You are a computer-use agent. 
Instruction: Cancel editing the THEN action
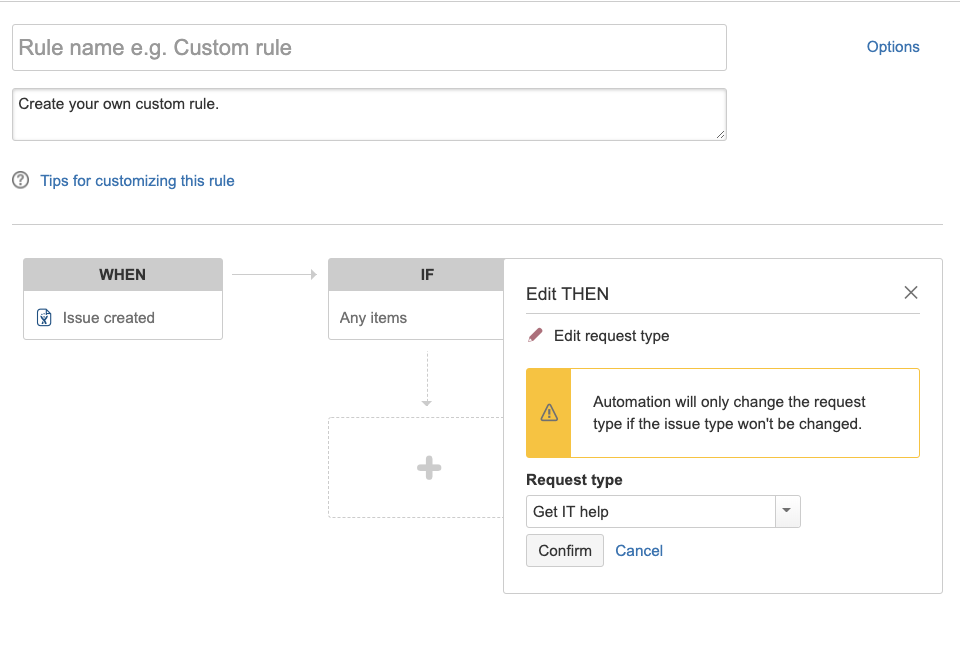click(x=639, y=551)
